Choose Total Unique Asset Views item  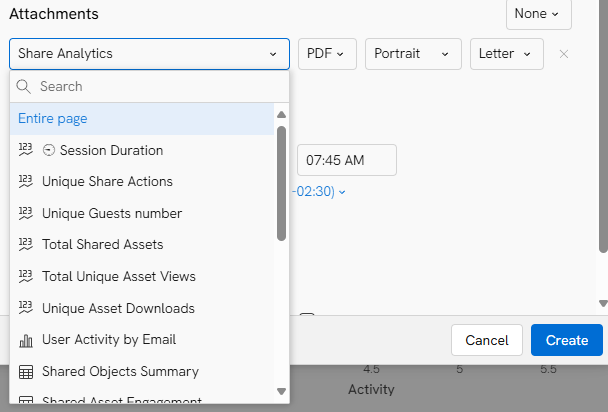(142, 276)
